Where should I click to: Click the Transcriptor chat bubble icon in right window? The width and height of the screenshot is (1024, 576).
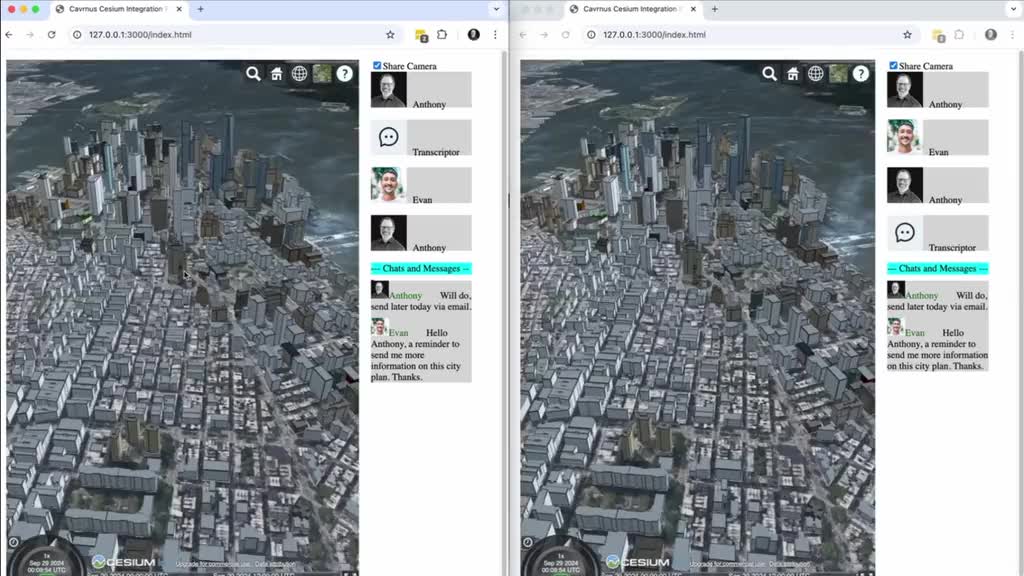pyautogui.click(x=904, y=232)
